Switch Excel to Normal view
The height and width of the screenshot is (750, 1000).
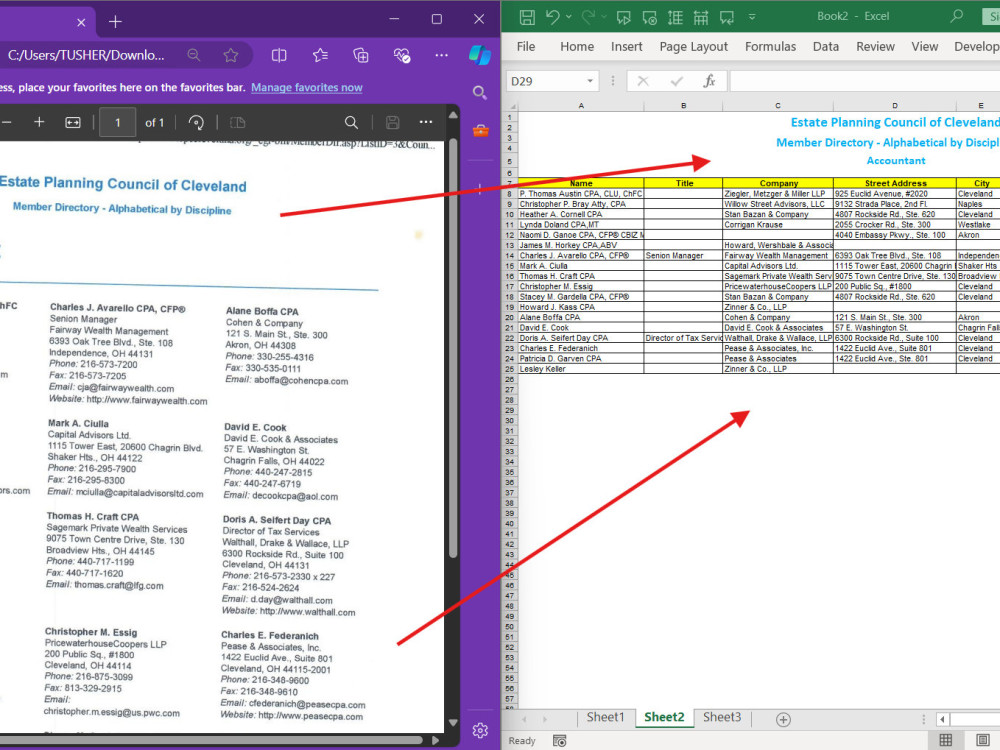click(946, 740)
